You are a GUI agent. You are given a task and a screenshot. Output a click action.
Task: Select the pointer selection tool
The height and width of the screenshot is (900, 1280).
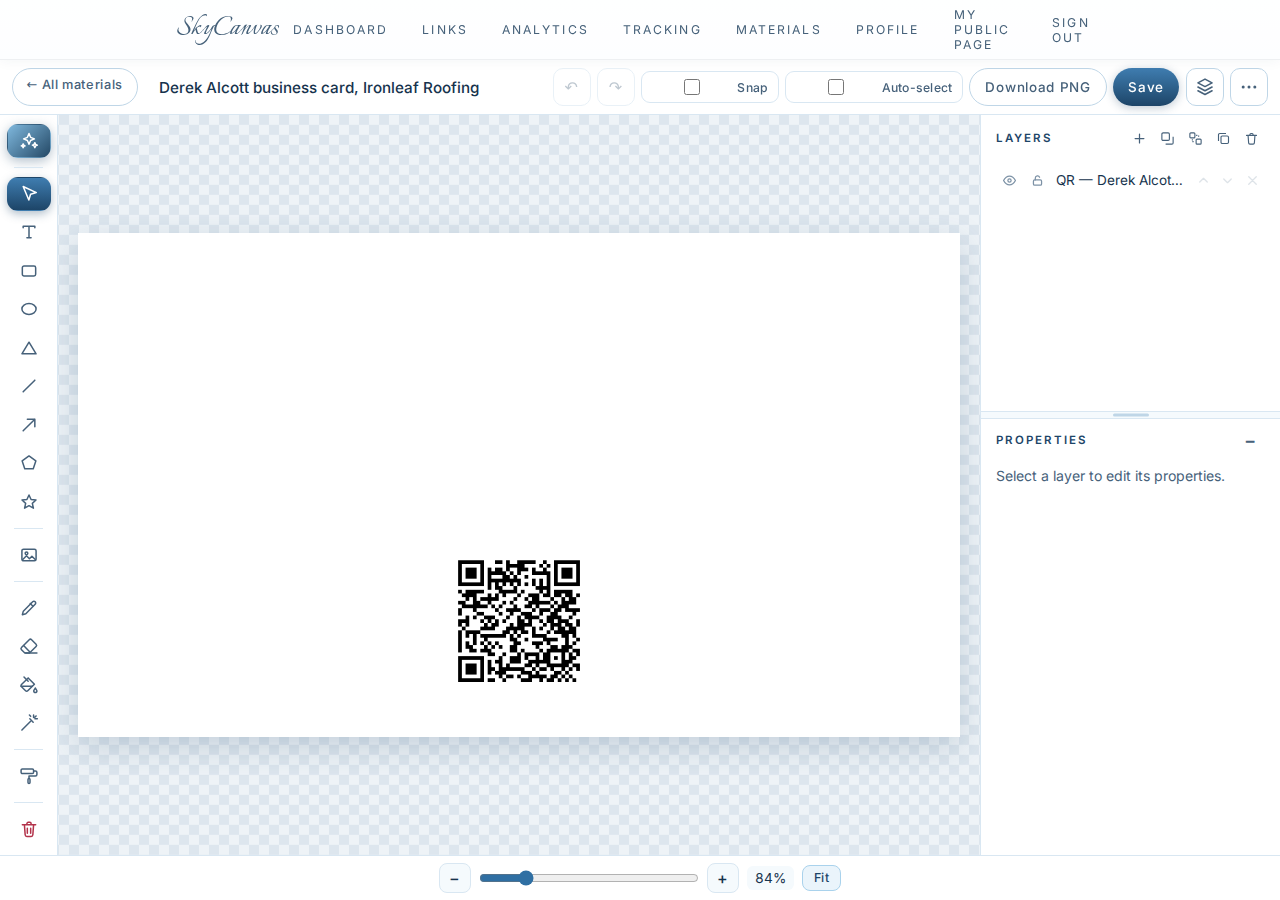pos(29,193)
